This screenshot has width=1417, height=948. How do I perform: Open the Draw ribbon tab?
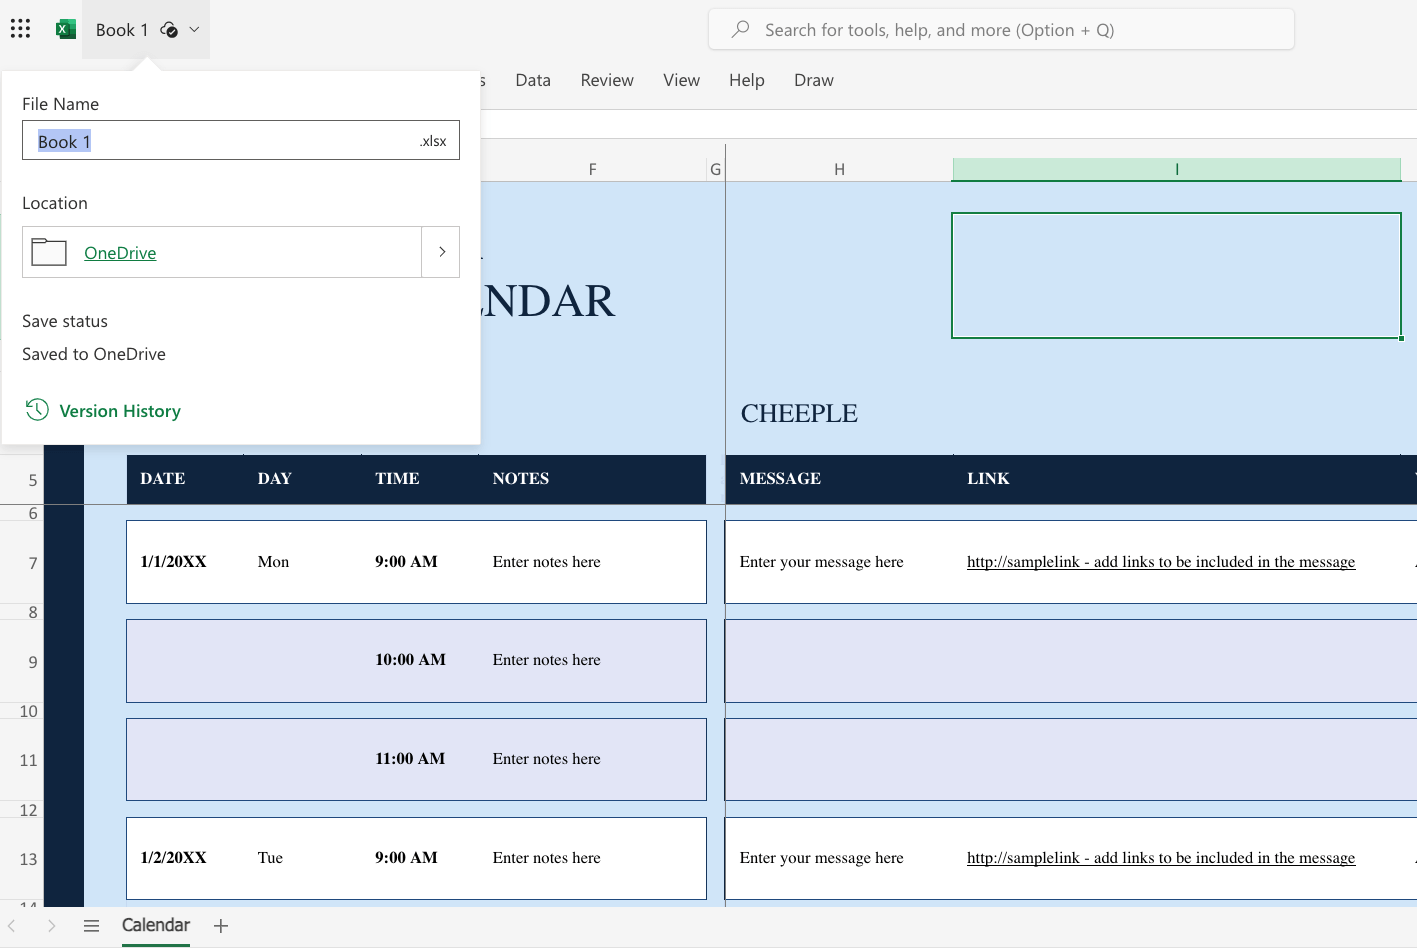point(813,80)
